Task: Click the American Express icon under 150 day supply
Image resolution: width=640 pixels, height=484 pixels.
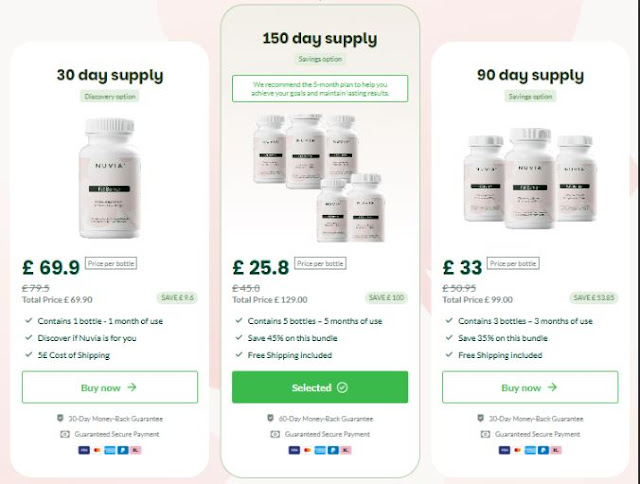Action: point(320,450)
